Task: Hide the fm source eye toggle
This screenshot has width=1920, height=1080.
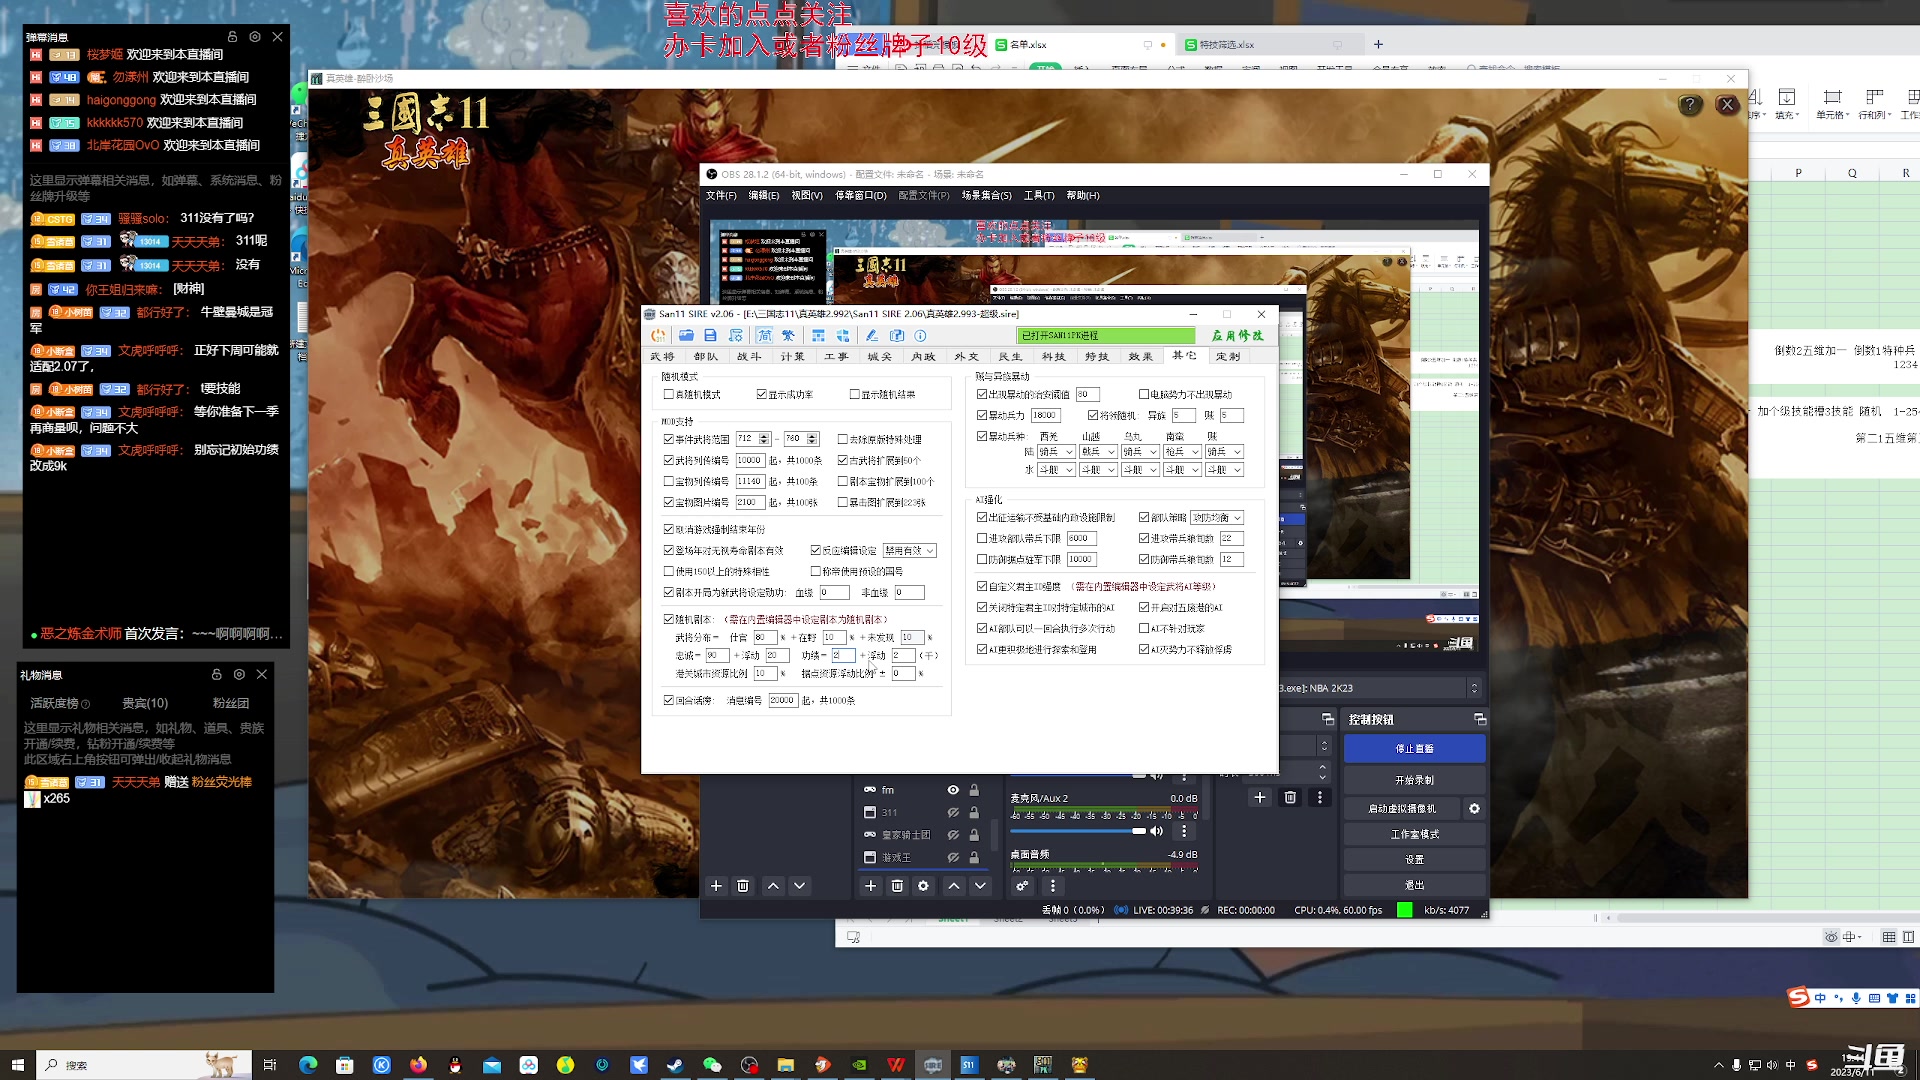Action: [x=953, y=790]
